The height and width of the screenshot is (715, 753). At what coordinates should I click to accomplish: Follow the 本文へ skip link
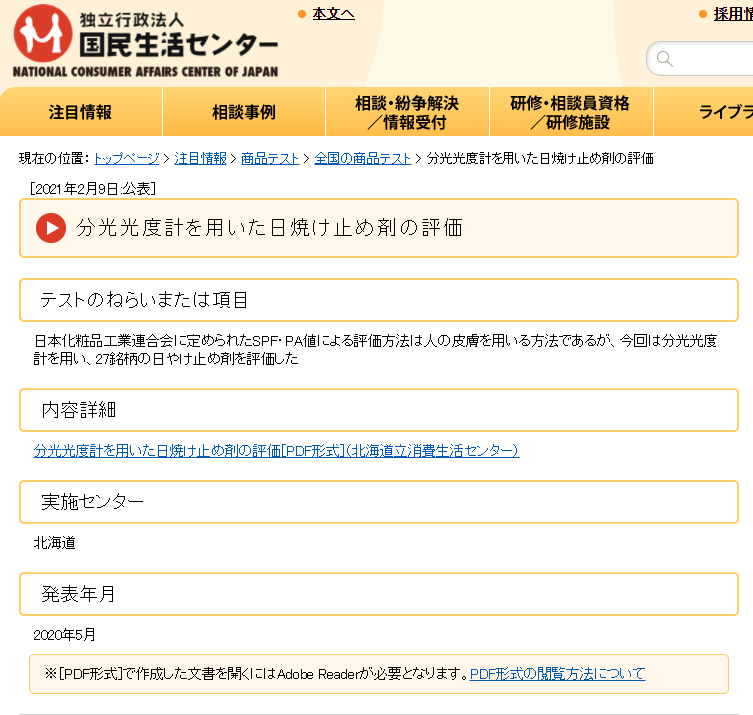[333, 14]
